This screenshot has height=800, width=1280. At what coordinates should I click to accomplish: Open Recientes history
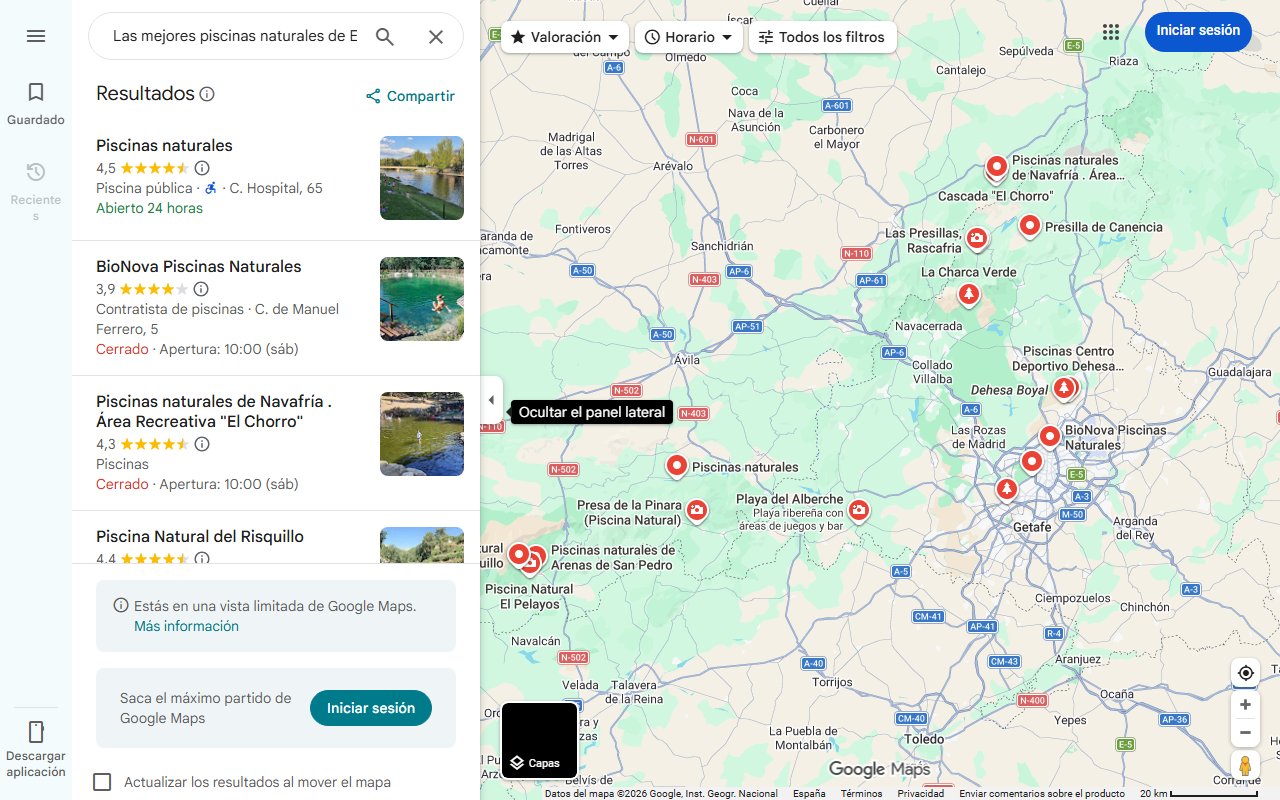[x=36, y=190]
